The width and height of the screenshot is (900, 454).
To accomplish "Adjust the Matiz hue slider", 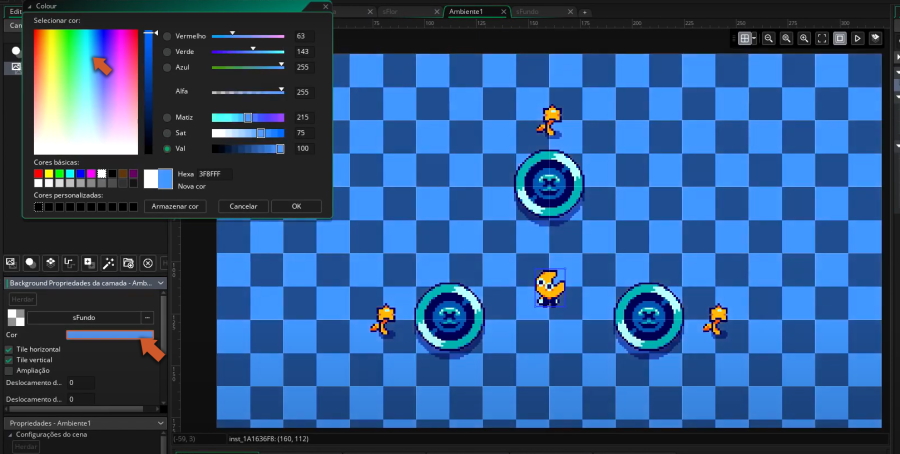I will pyautogui.click(x=248, y=118).
